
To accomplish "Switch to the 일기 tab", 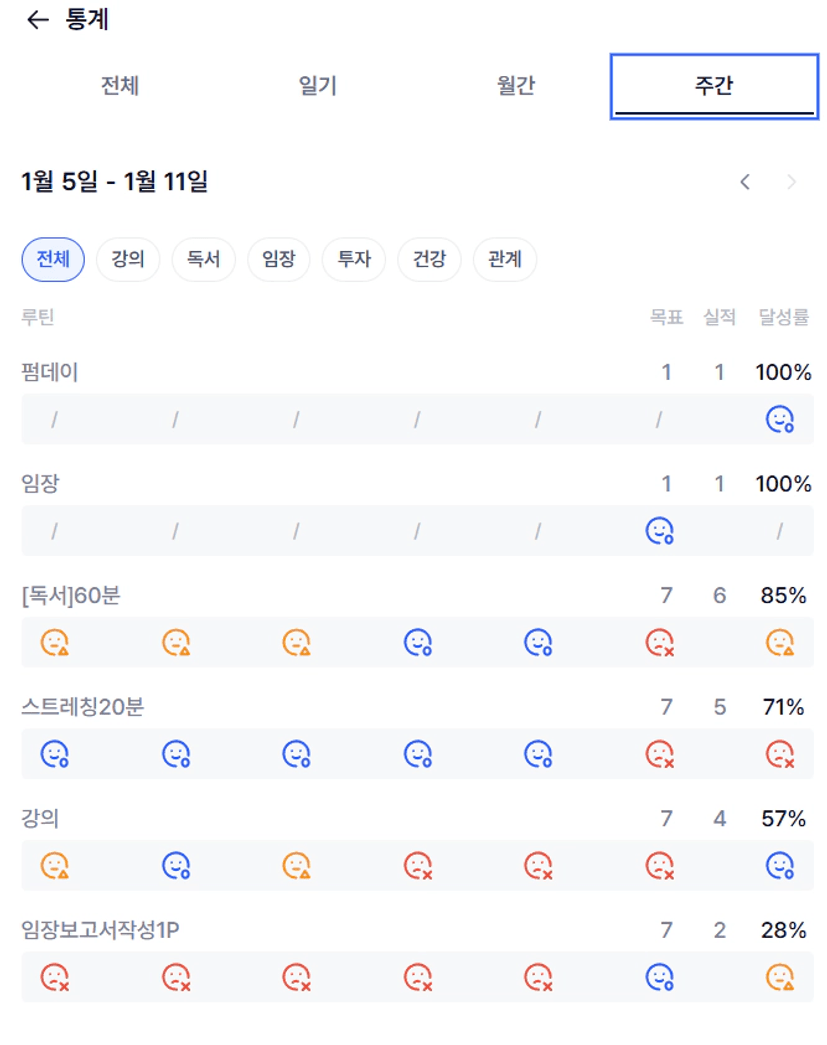I will click(x=318, y=86).
